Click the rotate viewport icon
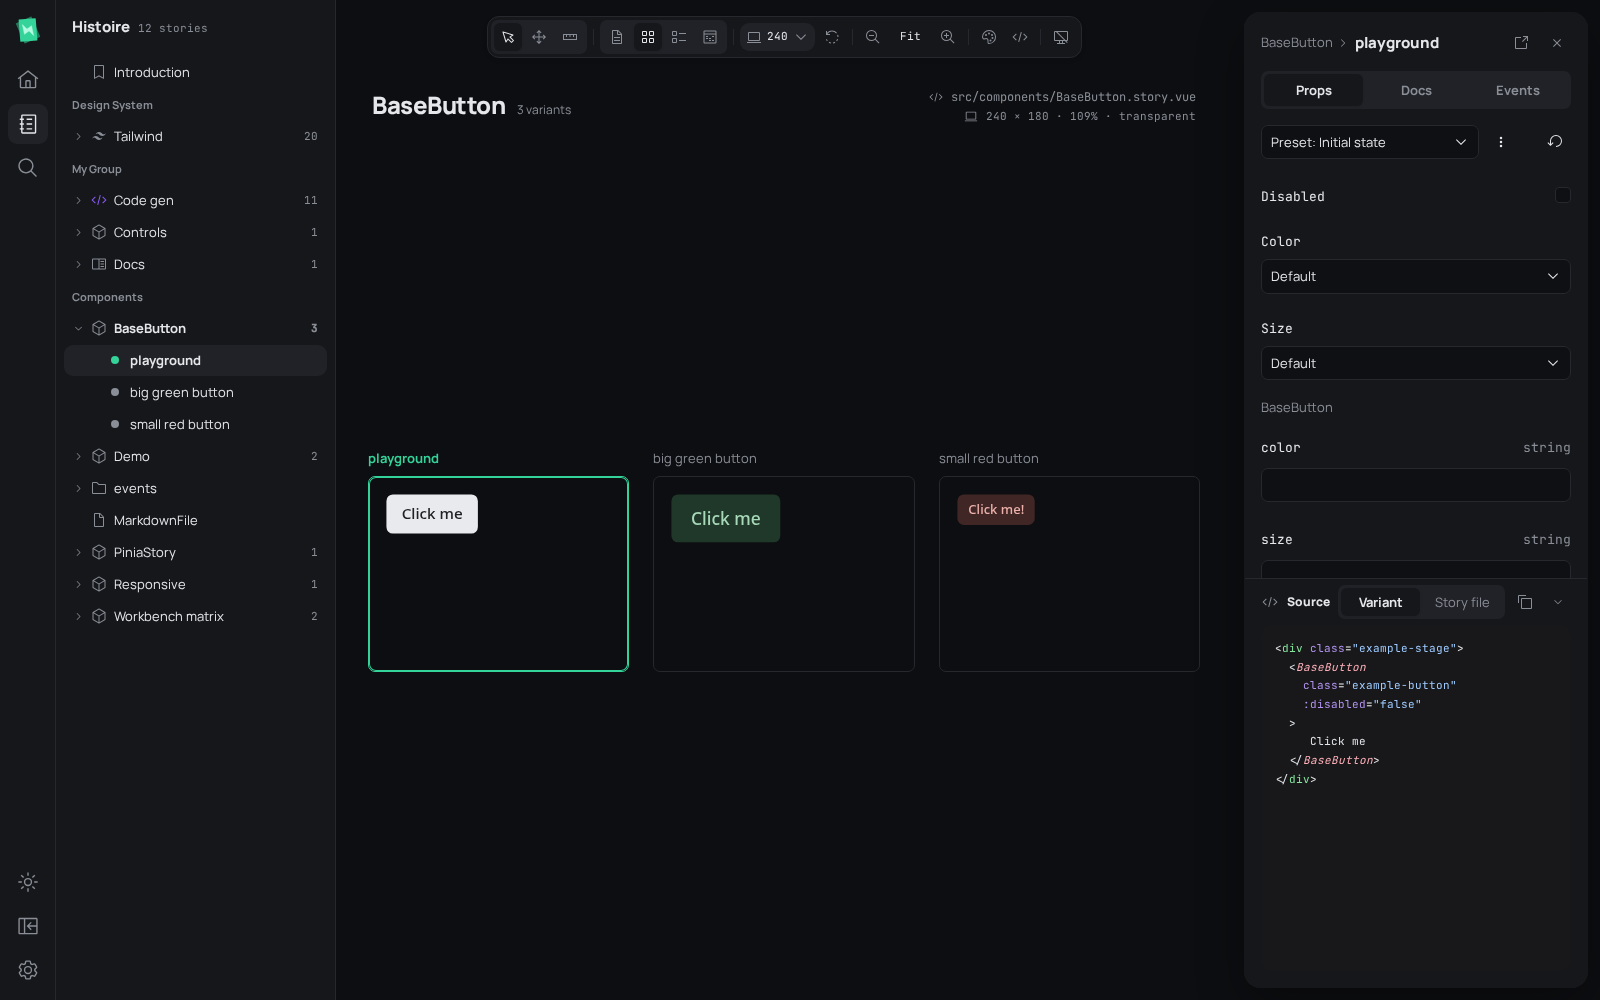Image resolution: width=1600 pixels, height=1000 pixels. 832,37
